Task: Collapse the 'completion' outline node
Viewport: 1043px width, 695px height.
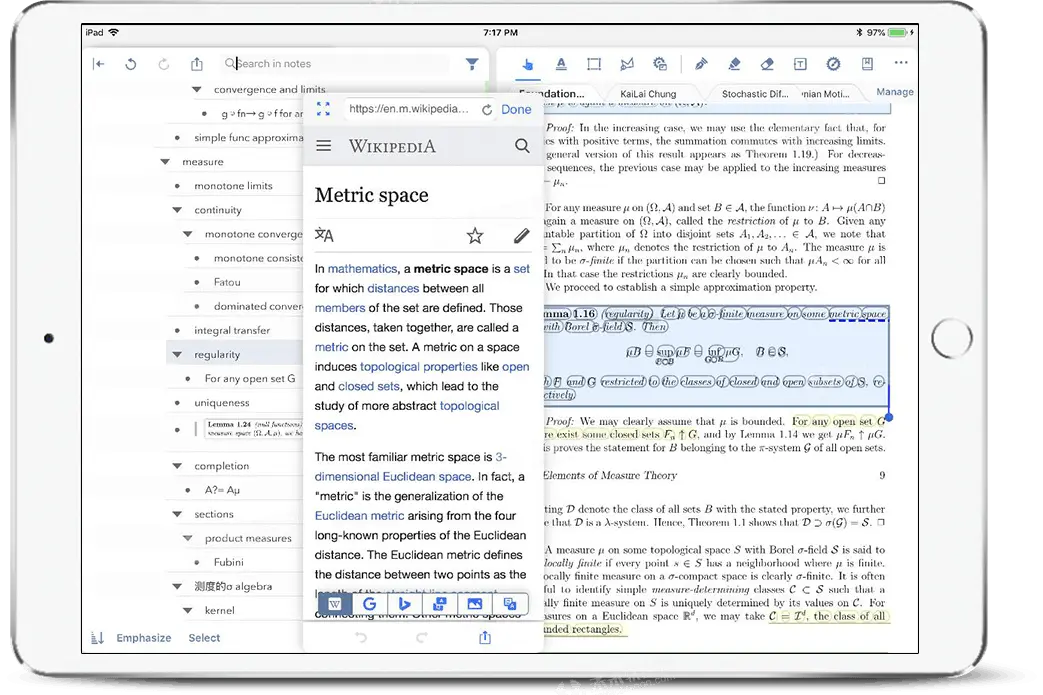Action: point(177,466)
